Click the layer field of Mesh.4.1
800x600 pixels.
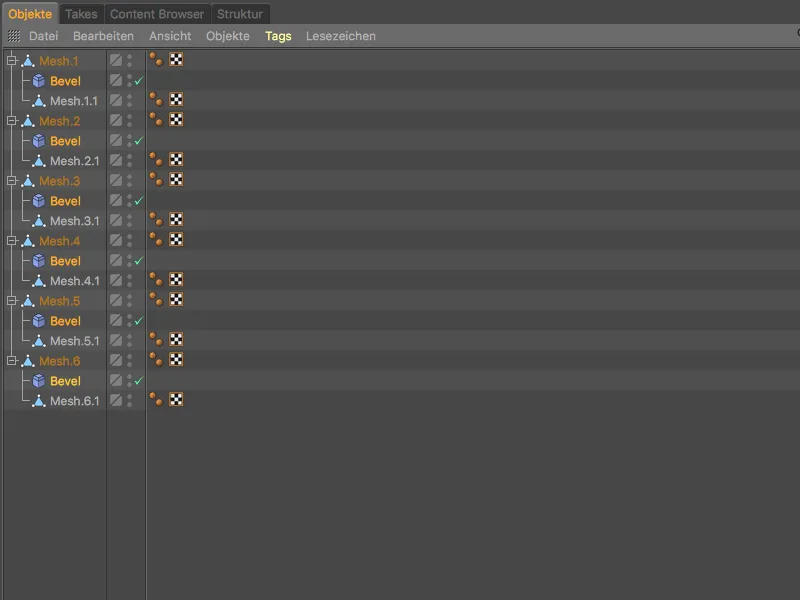116,280
